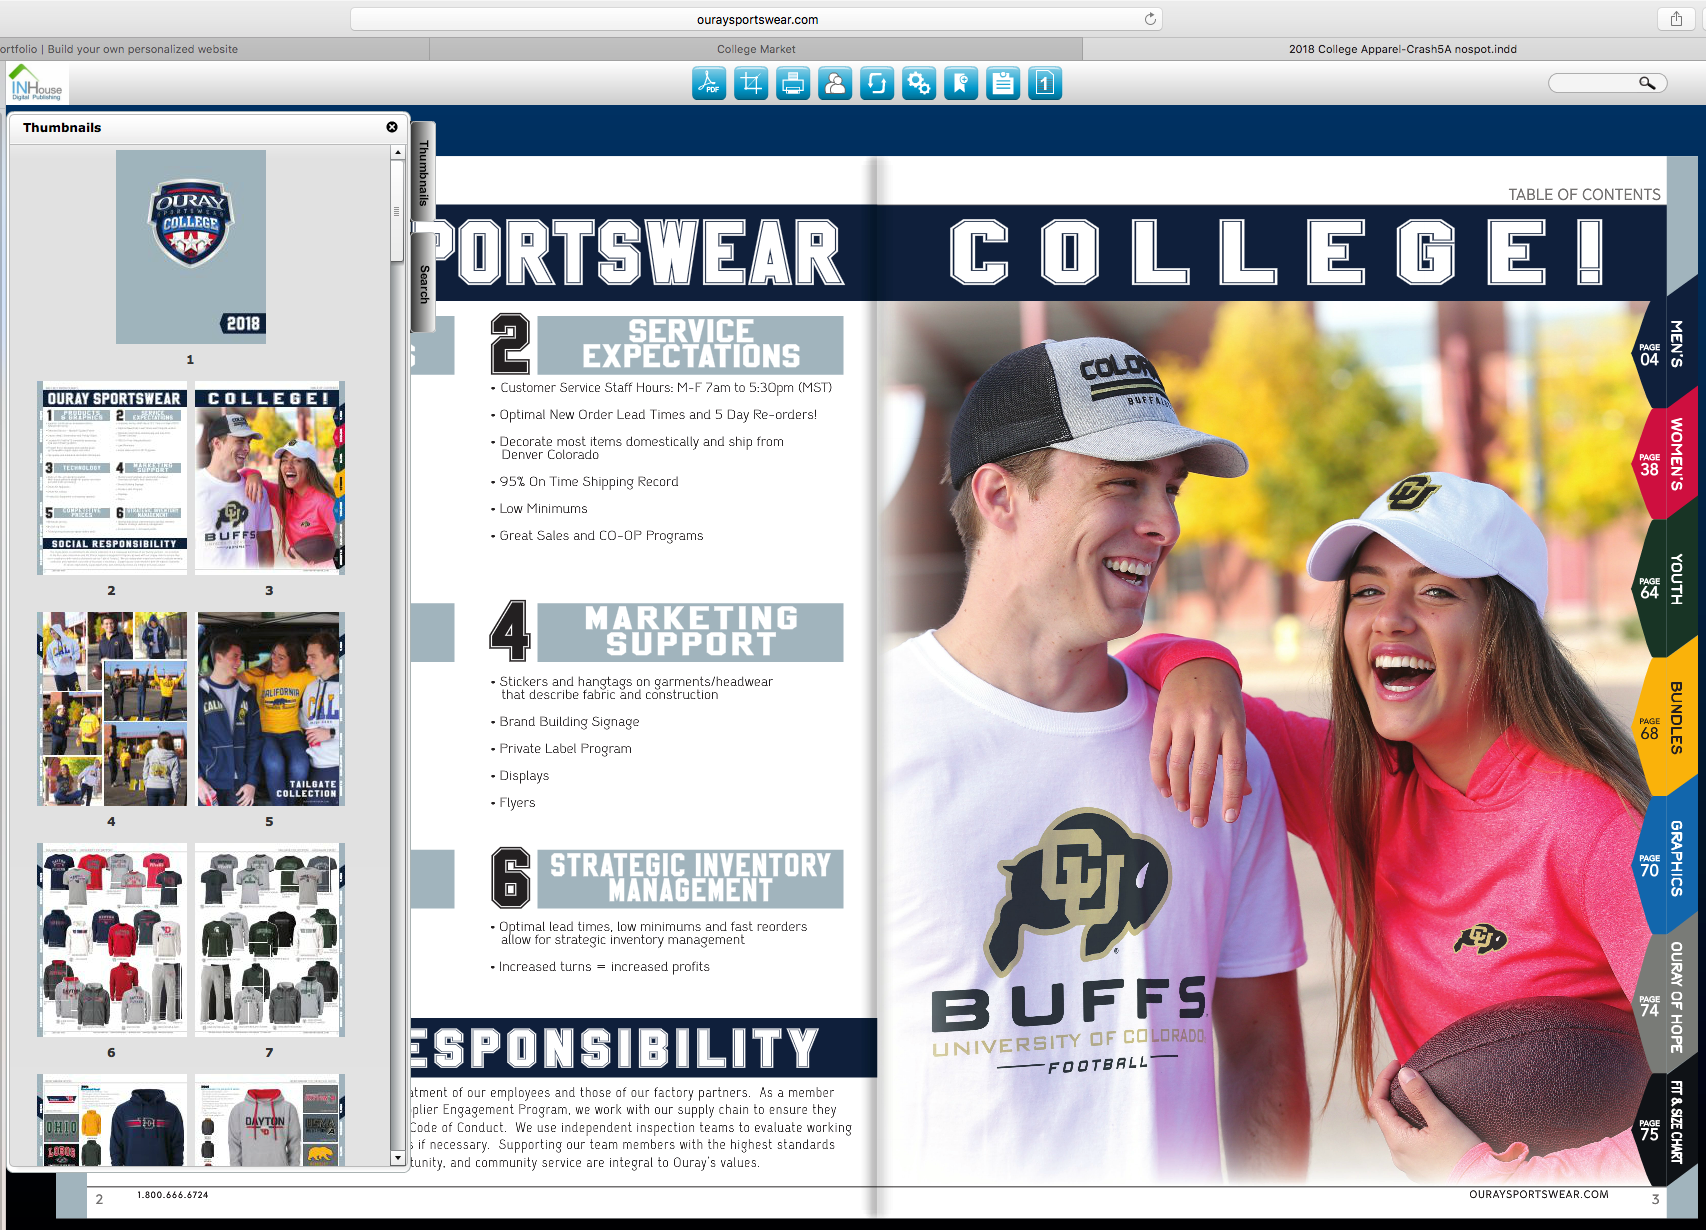Open the share with users icon

point(835,83)
